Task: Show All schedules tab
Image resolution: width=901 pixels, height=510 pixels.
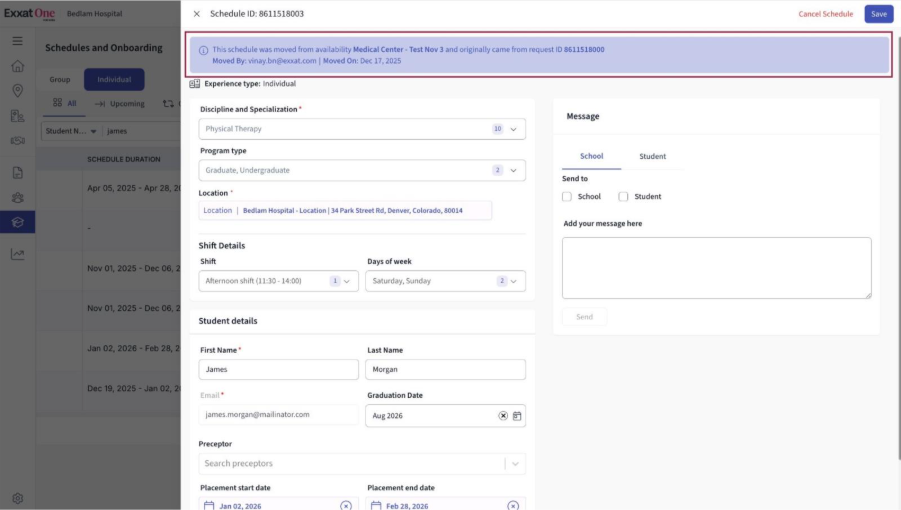Action: pos(64,103)
